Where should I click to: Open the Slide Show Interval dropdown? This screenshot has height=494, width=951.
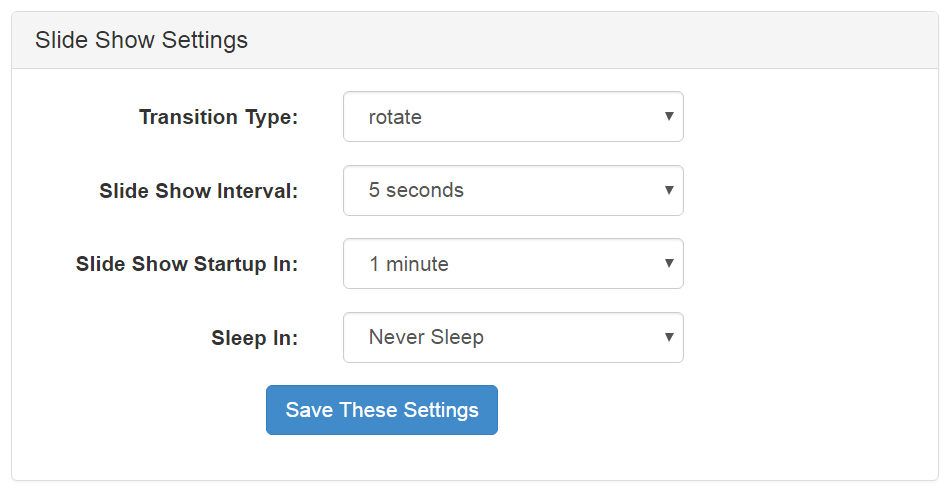(x=513, y=190)
